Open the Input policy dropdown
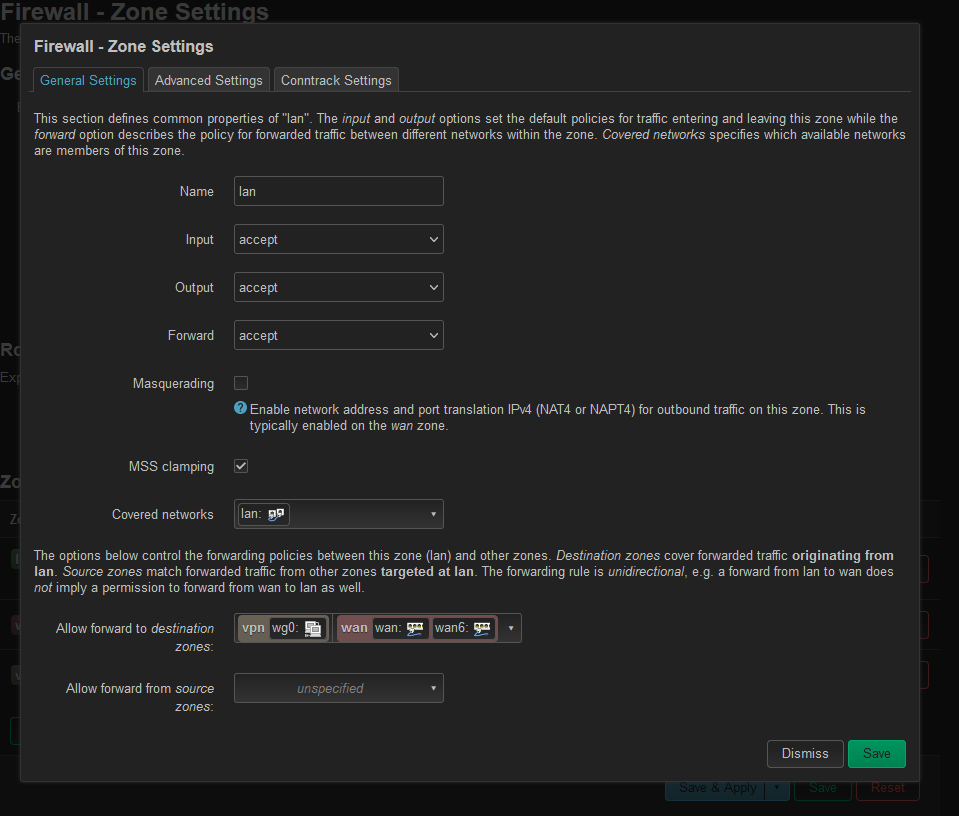The image size is (959, 816). pos(339,239)
